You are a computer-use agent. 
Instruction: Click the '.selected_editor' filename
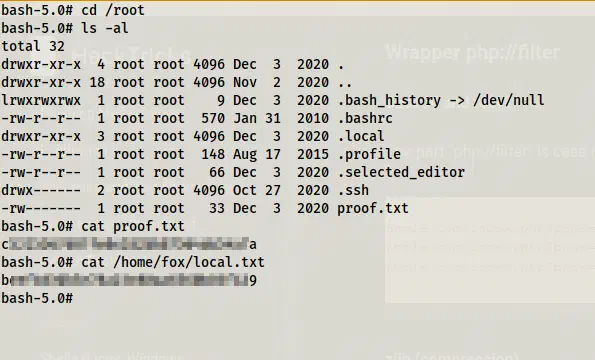401,172
